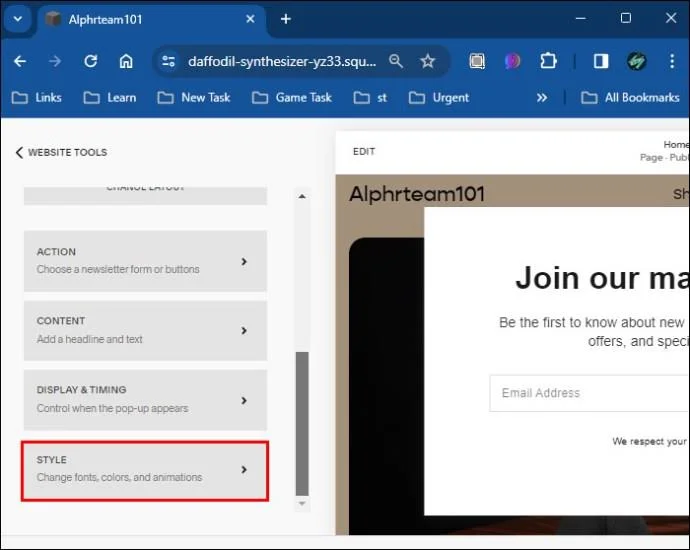The image size is (690, 550).
Task: Go back to the previous page
Action: point(20,61)
